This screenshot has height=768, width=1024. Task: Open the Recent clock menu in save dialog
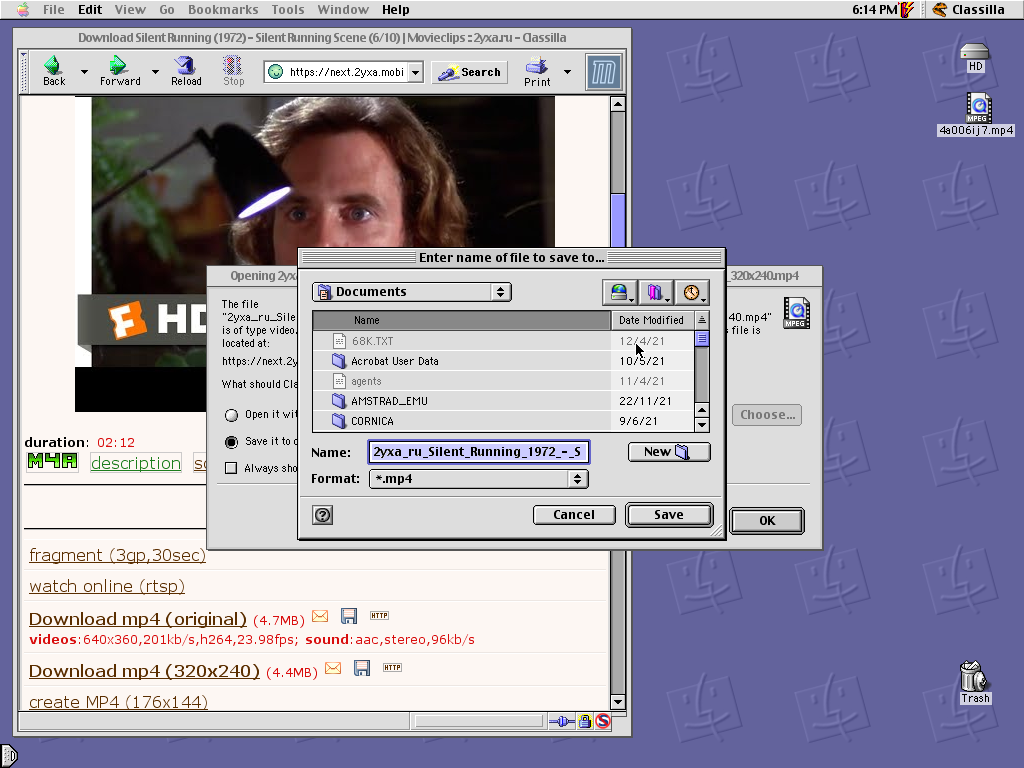pyautogui.click(x=692, y=292)
